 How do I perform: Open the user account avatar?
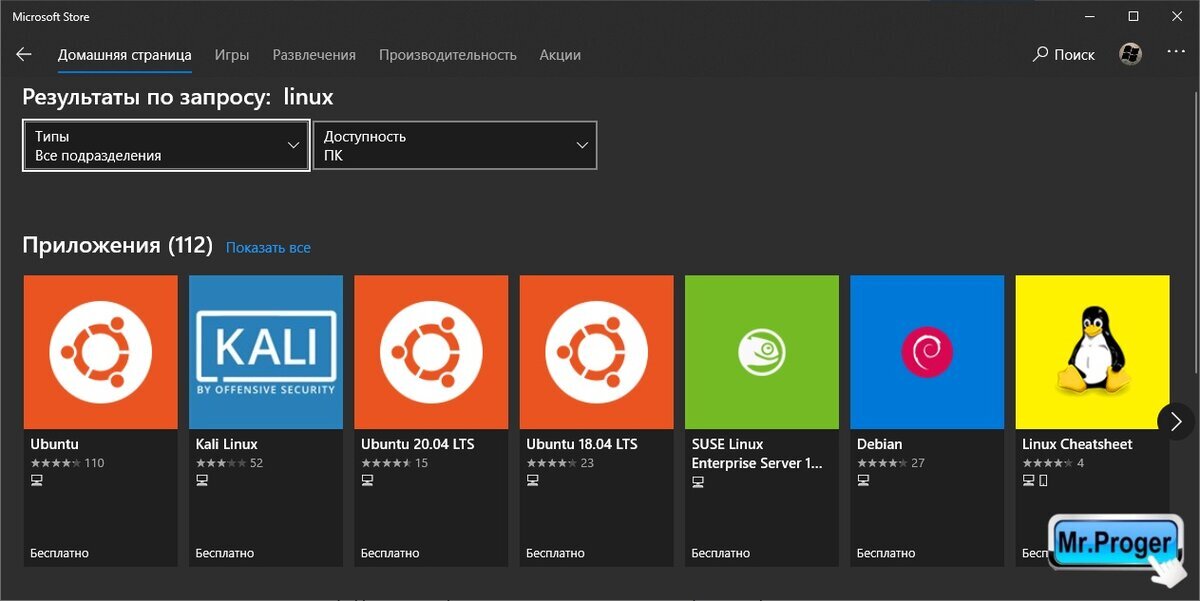pyautogui.click(x=1131, y=54)
